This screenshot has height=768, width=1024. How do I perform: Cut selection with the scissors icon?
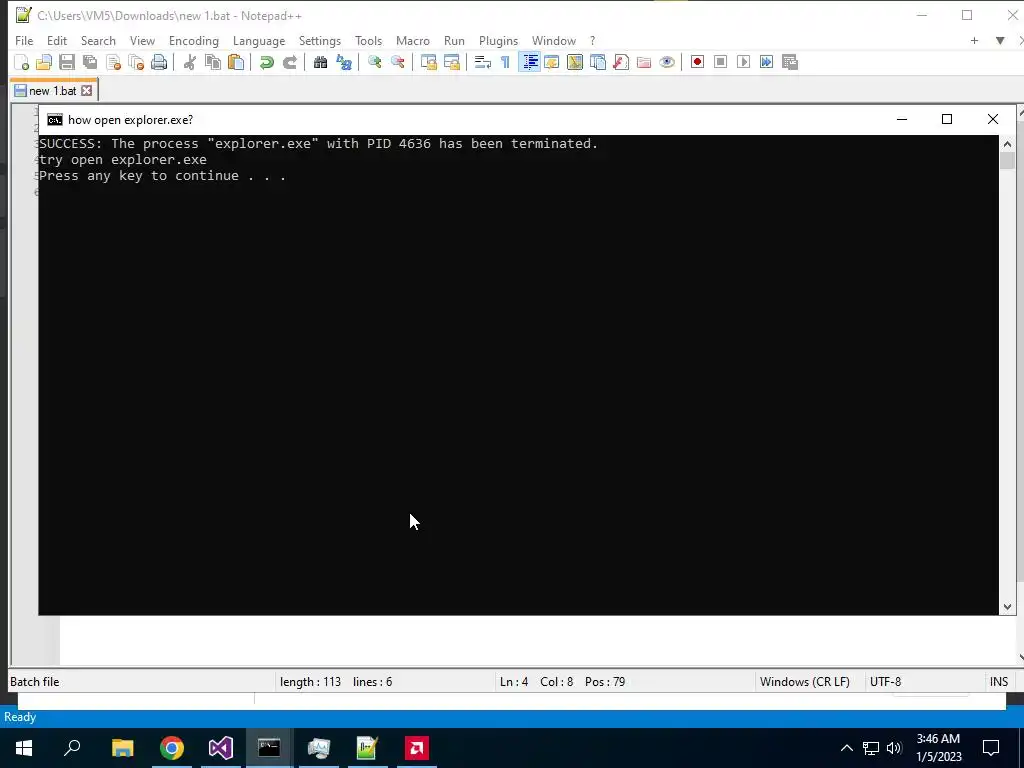pyautogui.click(x=189, y=62)
